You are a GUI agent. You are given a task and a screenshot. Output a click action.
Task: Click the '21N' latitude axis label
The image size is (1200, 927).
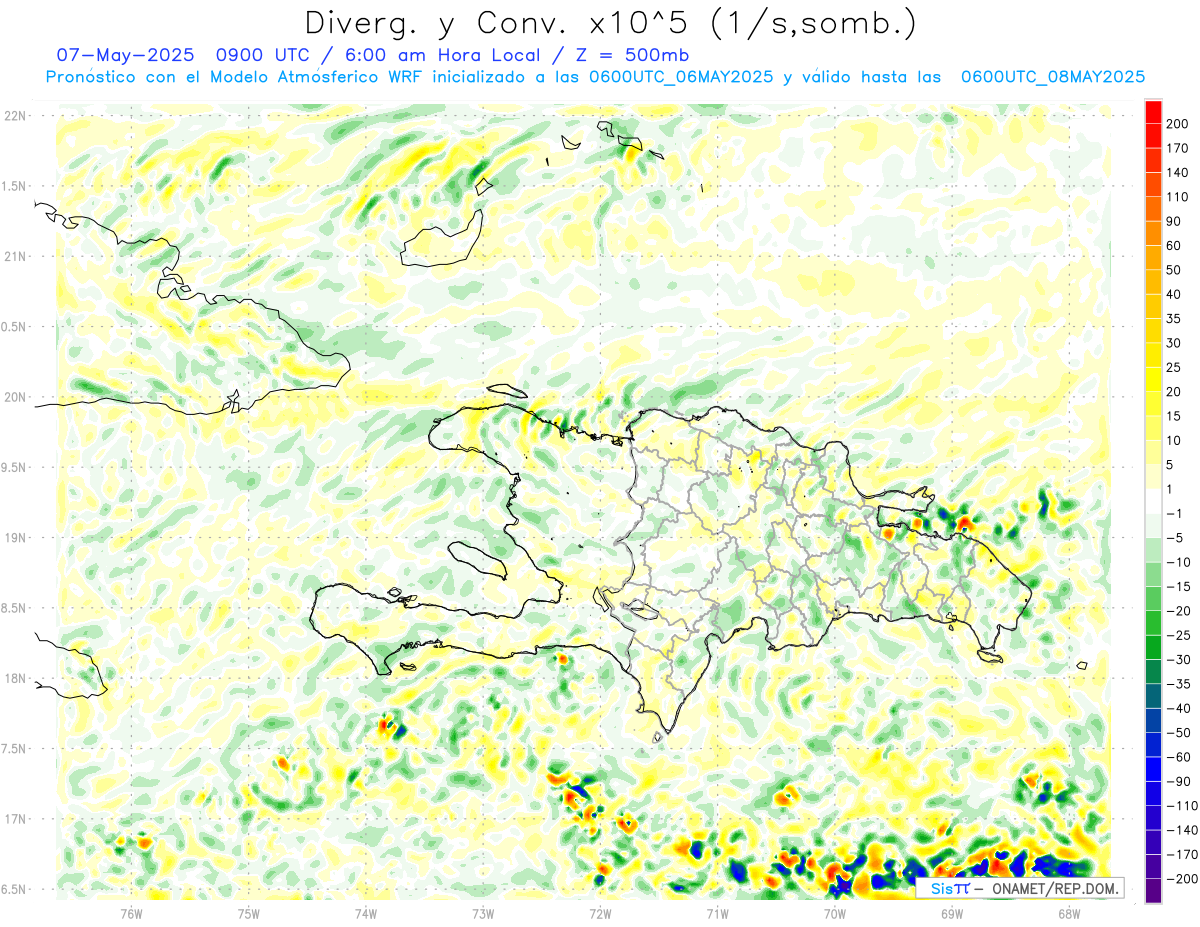coord(14,257)
